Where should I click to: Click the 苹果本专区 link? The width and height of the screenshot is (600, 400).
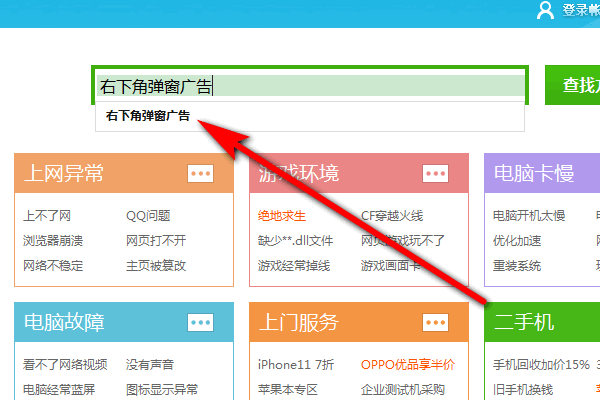click(288, 390)
